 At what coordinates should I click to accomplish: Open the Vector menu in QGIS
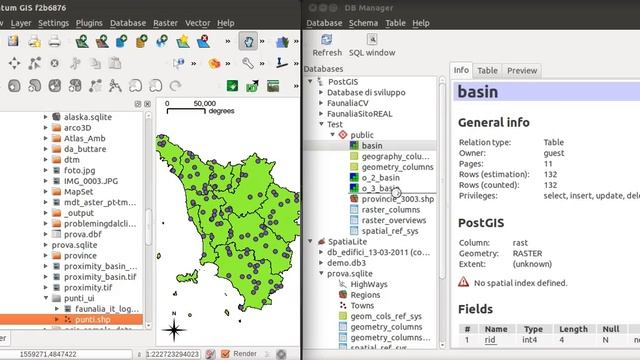pyautogui.click(x=198, y=23)
